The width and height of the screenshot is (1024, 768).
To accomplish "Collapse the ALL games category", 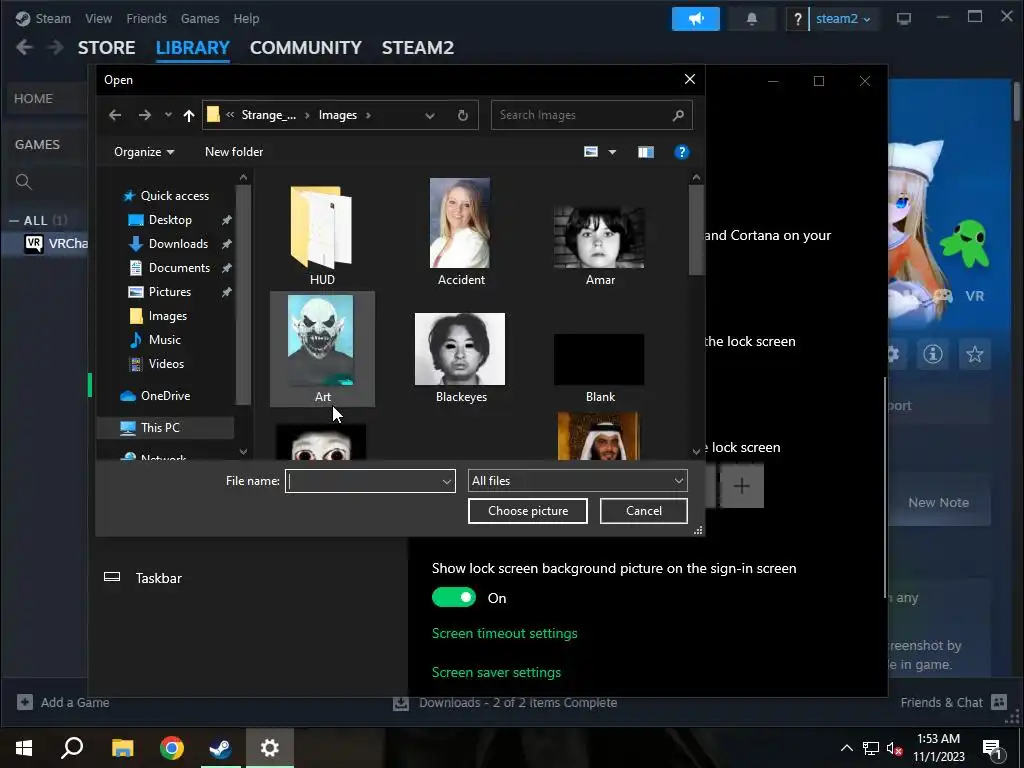I will click(x=14, y=221).
